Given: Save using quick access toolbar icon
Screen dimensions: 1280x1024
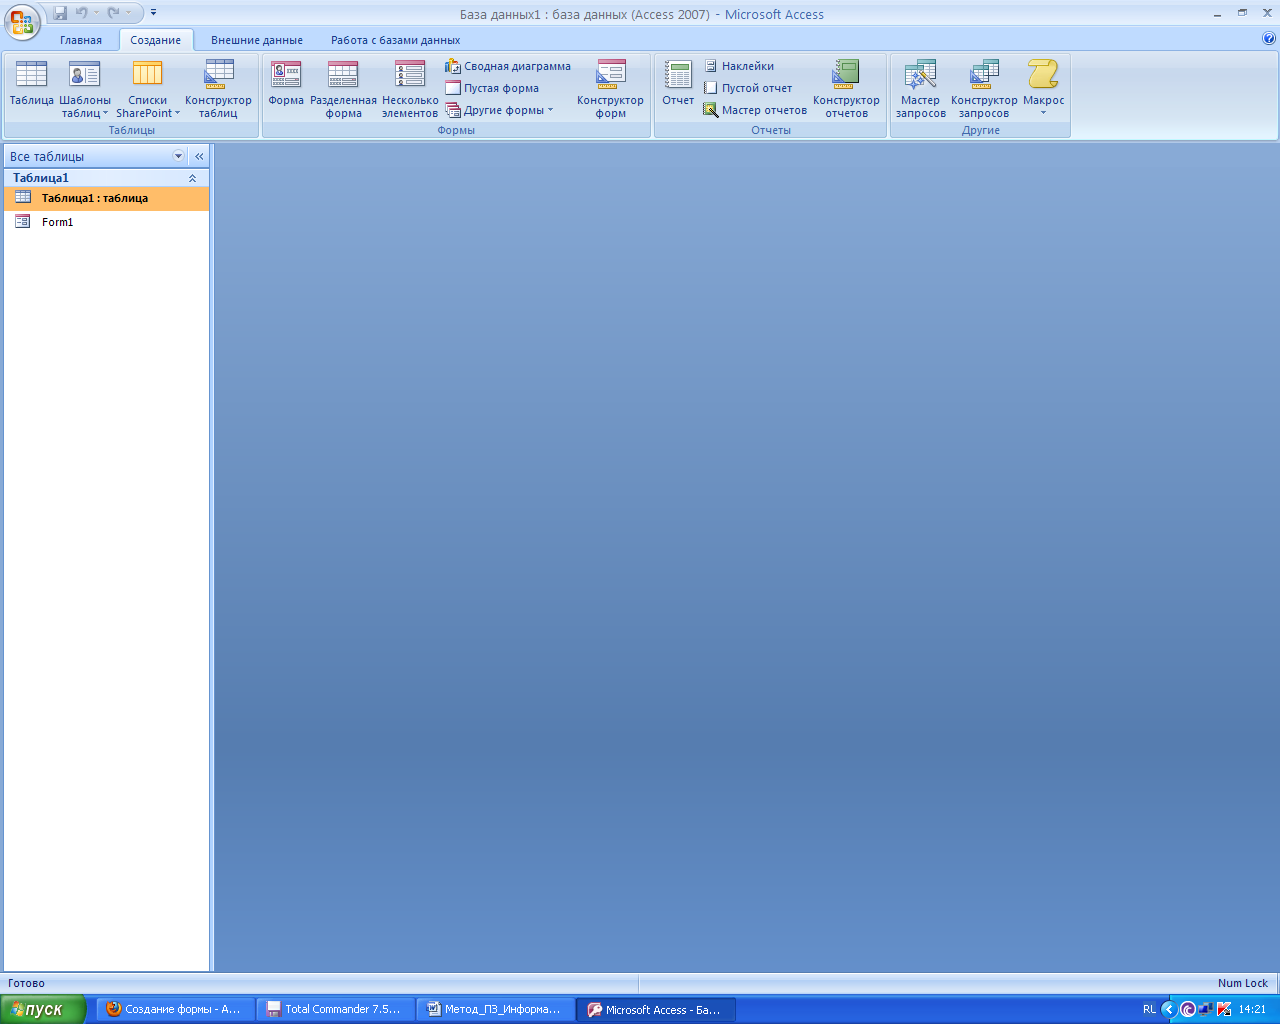Looking at the screenshot, I should point(60,13).
